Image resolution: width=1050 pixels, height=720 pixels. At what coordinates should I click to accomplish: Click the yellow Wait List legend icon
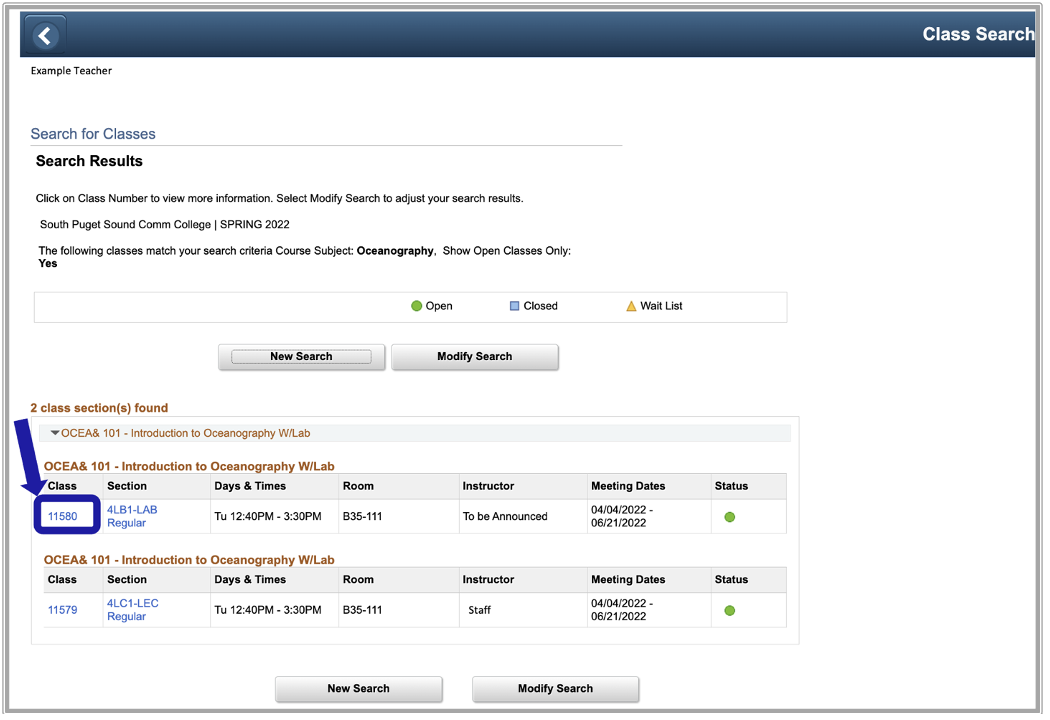[630, 306]
